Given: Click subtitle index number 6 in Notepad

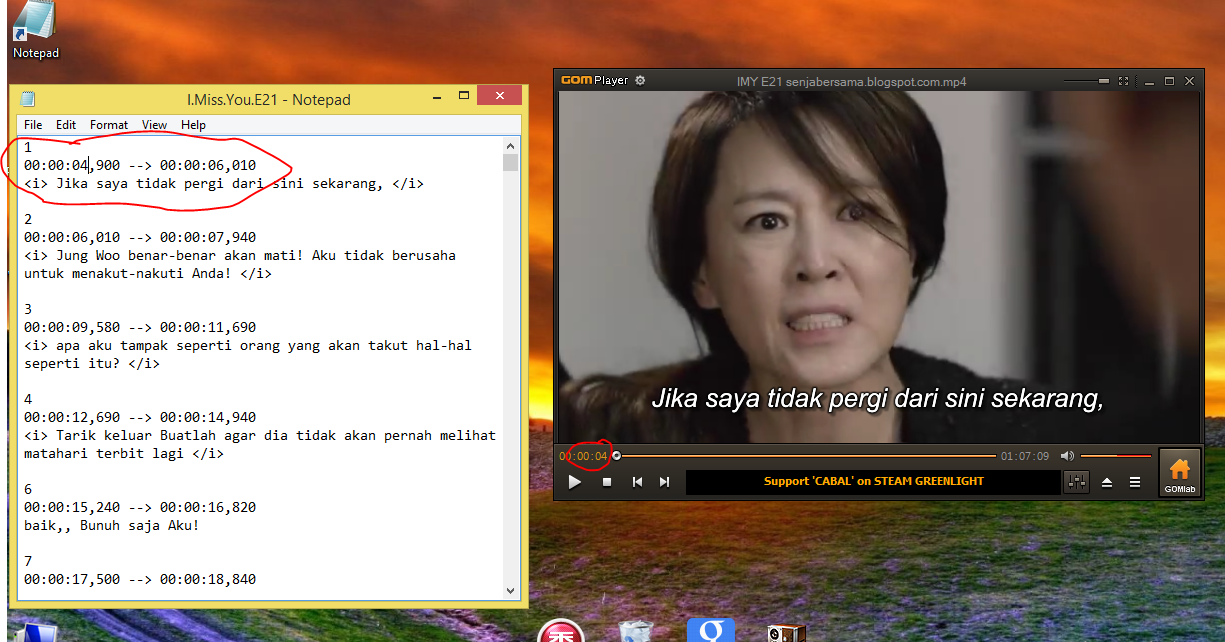Looking at the screenshot, I should pyautogui.click(x=28, y=489).
